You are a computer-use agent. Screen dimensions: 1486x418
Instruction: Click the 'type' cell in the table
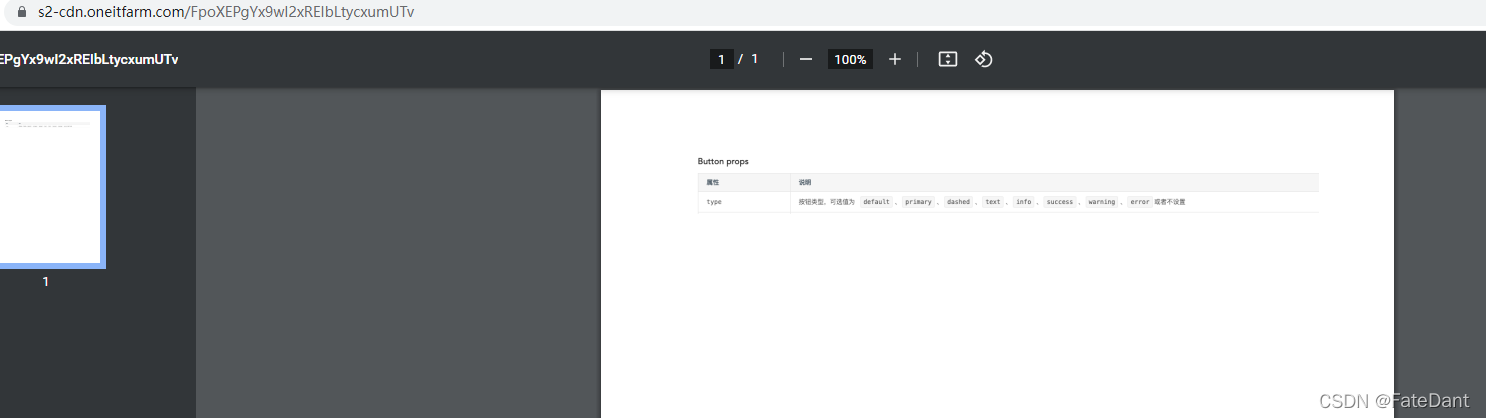point(714,202)
